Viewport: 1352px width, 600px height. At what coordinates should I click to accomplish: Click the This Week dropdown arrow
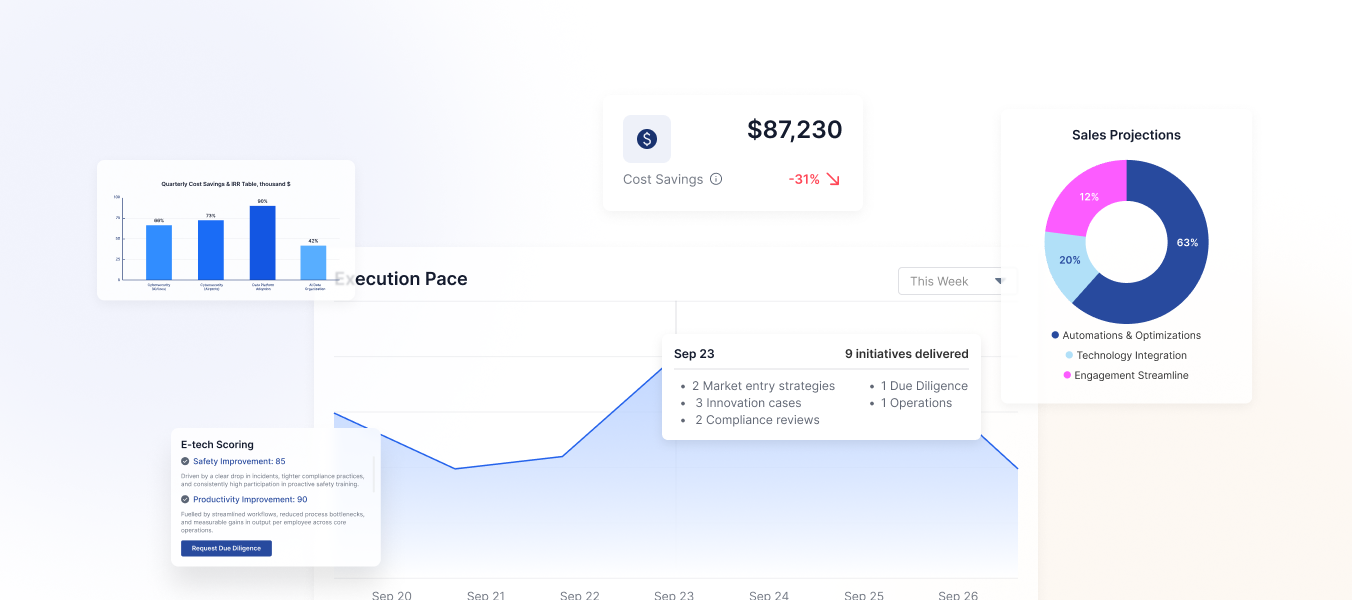click(998, 281)
